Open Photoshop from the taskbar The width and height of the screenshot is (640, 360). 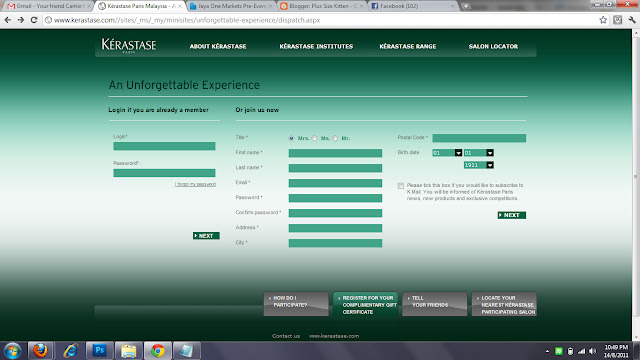tap(100, 351)
